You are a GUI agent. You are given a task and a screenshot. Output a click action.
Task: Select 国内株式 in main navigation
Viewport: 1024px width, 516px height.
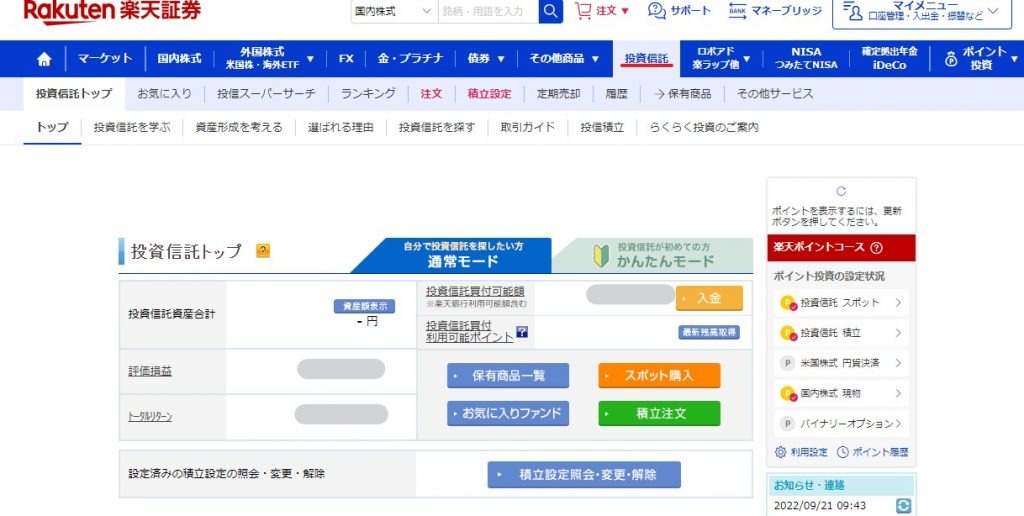[x=179, y=59]
